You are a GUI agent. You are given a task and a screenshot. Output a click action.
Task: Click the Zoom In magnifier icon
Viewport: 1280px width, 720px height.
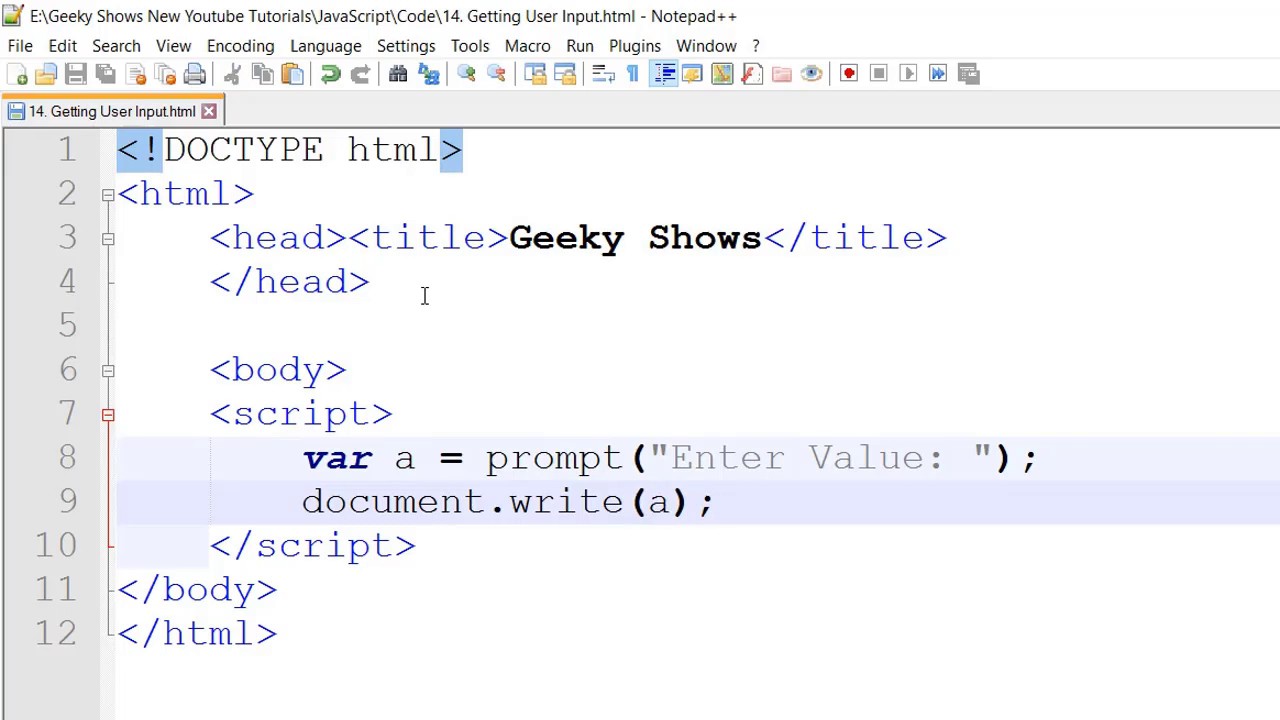(466, 74)
